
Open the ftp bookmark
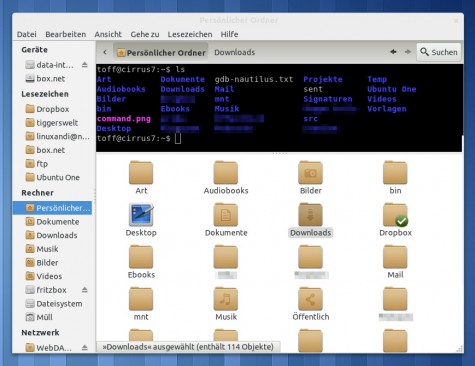[52, 164]
